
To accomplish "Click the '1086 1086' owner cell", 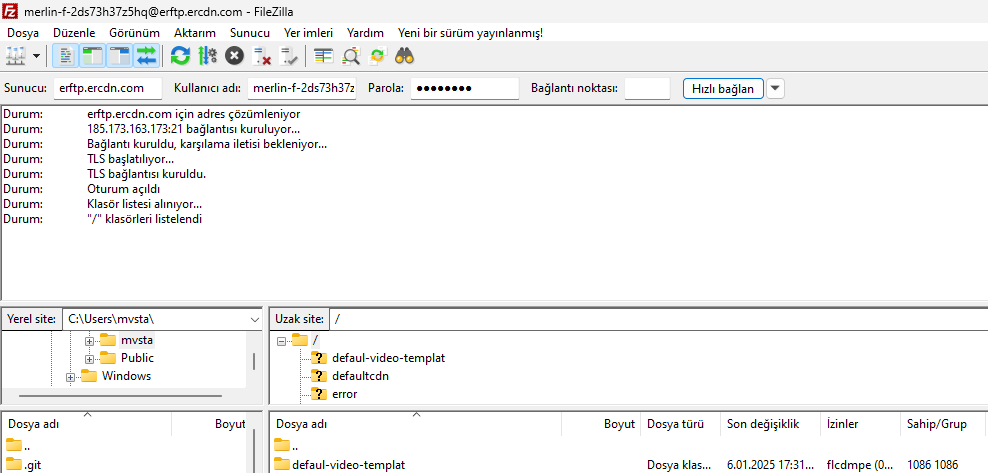I will 933,465.
